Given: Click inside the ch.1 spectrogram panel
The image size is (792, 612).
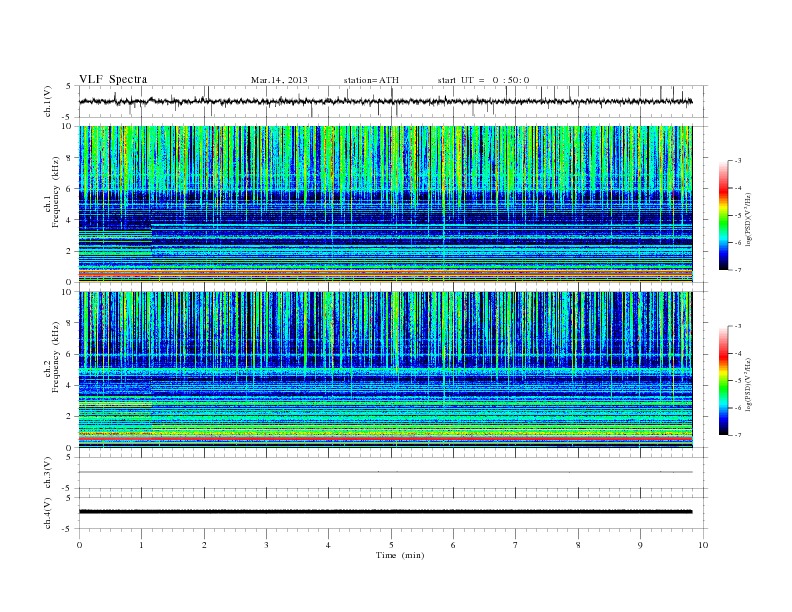Looking at the screenshot, I should pos(385,204).
